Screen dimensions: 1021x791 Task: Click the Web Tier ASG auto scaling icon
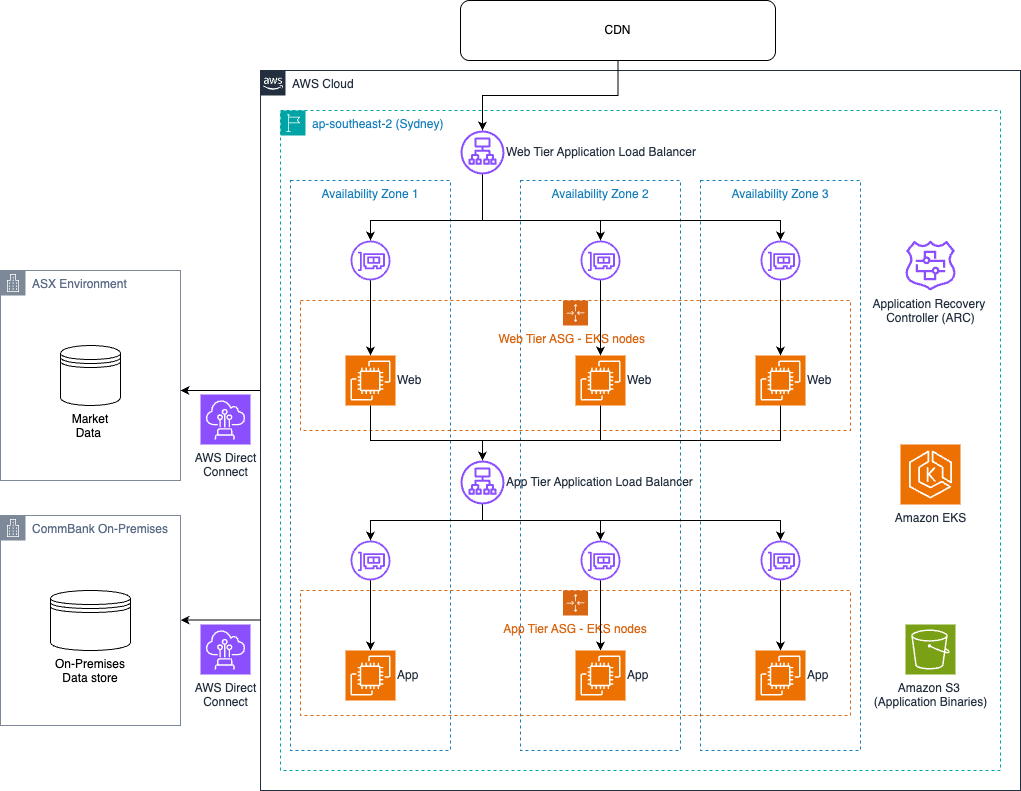click(576, 313)
